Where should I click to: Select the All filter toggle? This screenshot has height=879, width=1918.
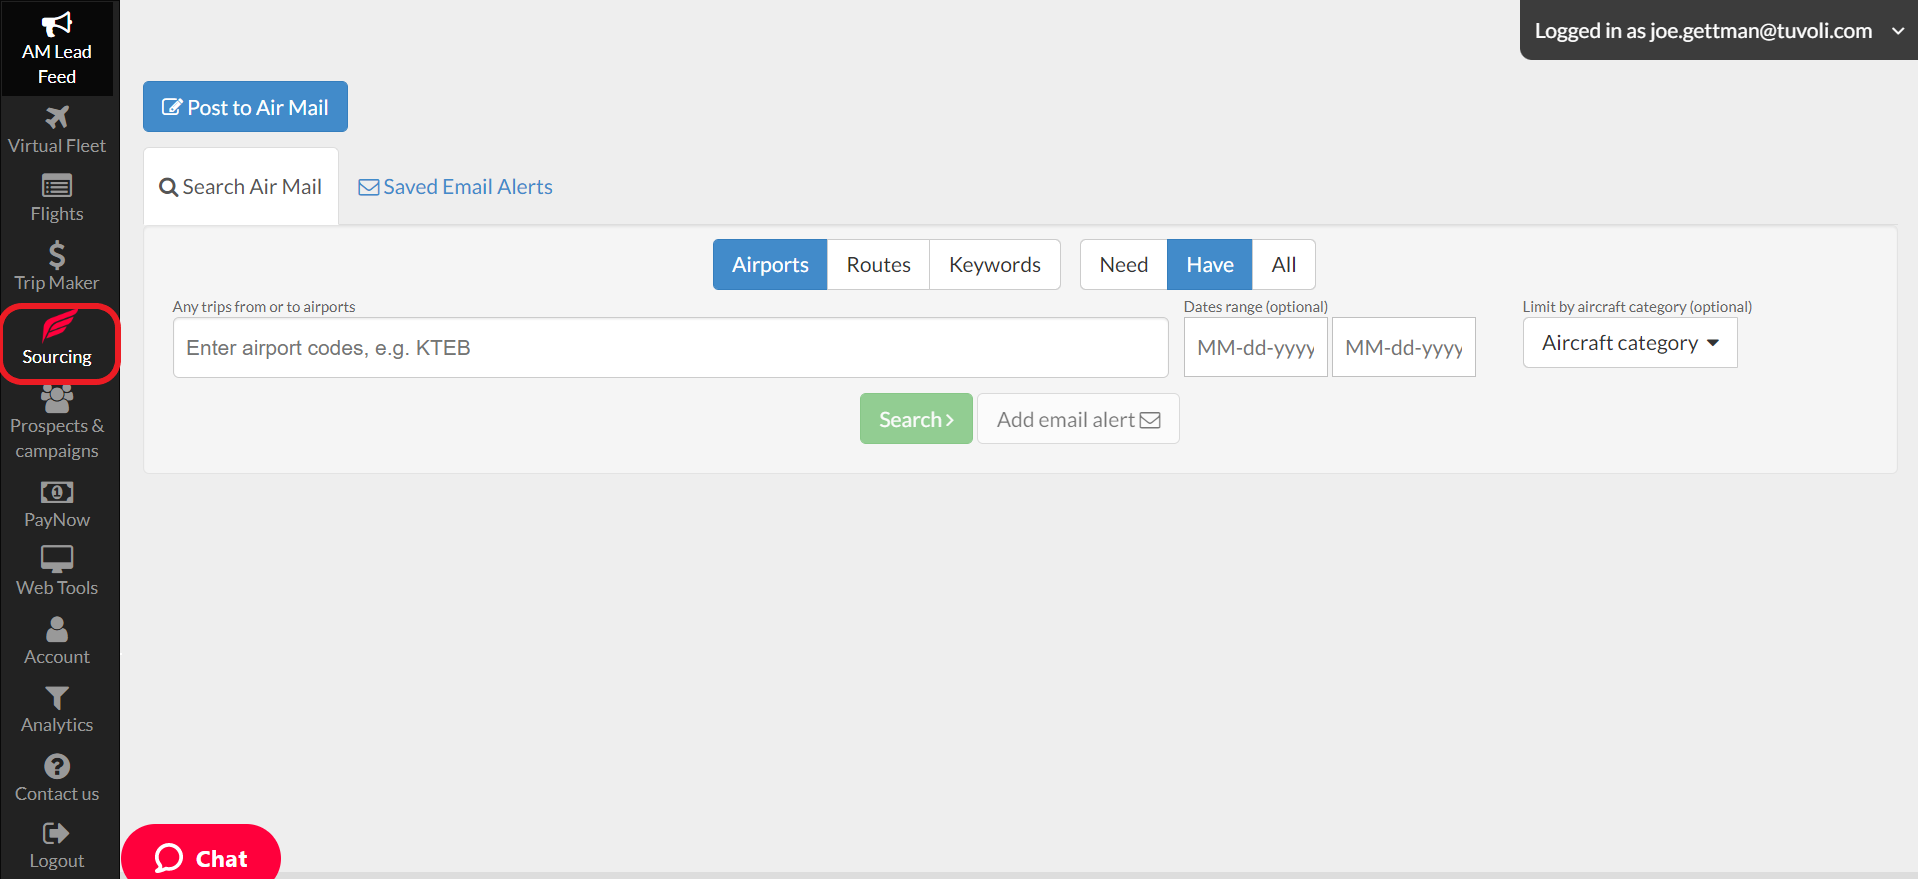pyautogui.click(x=1283, y=265)
